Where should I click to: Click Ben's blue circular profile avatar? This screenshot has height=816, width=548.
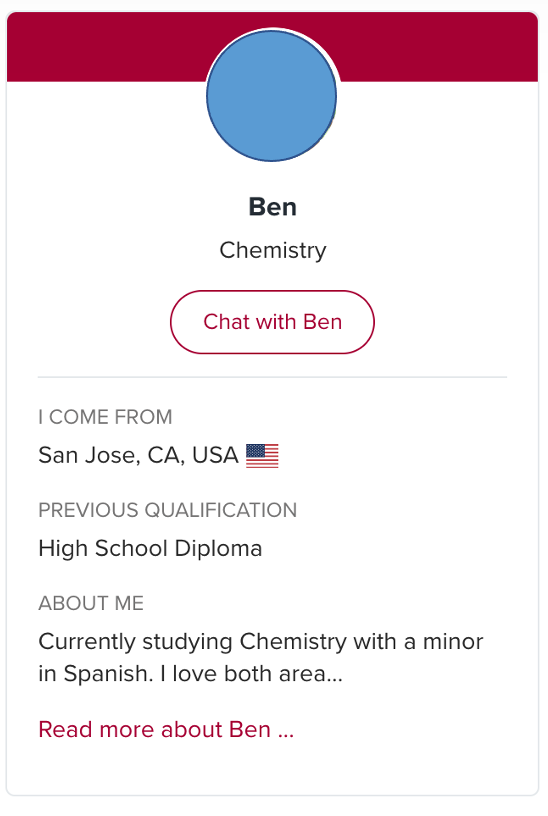click(271, 96)
